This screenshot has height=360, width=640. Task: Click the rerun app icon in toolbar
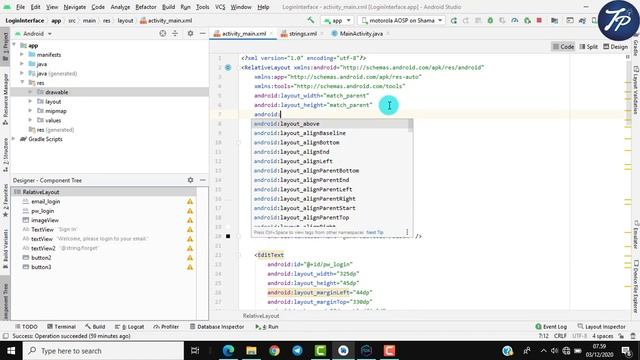point(453,20)
